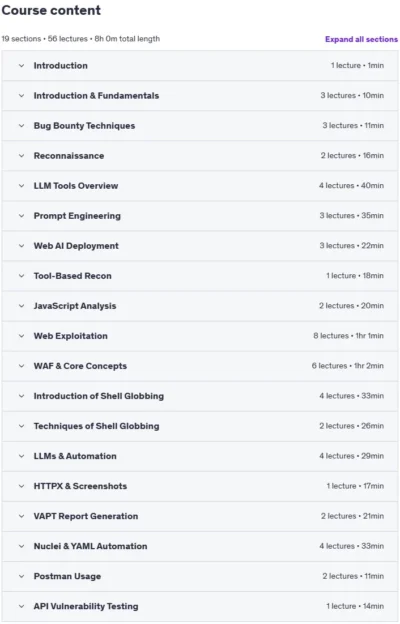Click the Web AI Deployment chevron icon
Viewport: 400px width, 624px height.
pos(21,246)
